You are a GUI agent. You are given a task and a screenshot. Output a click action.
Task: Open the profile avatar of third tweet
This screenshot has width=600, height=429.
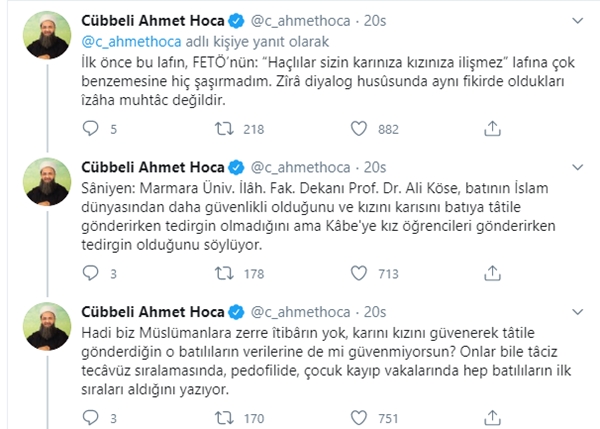pyautogui.click(x=47, y=326)
